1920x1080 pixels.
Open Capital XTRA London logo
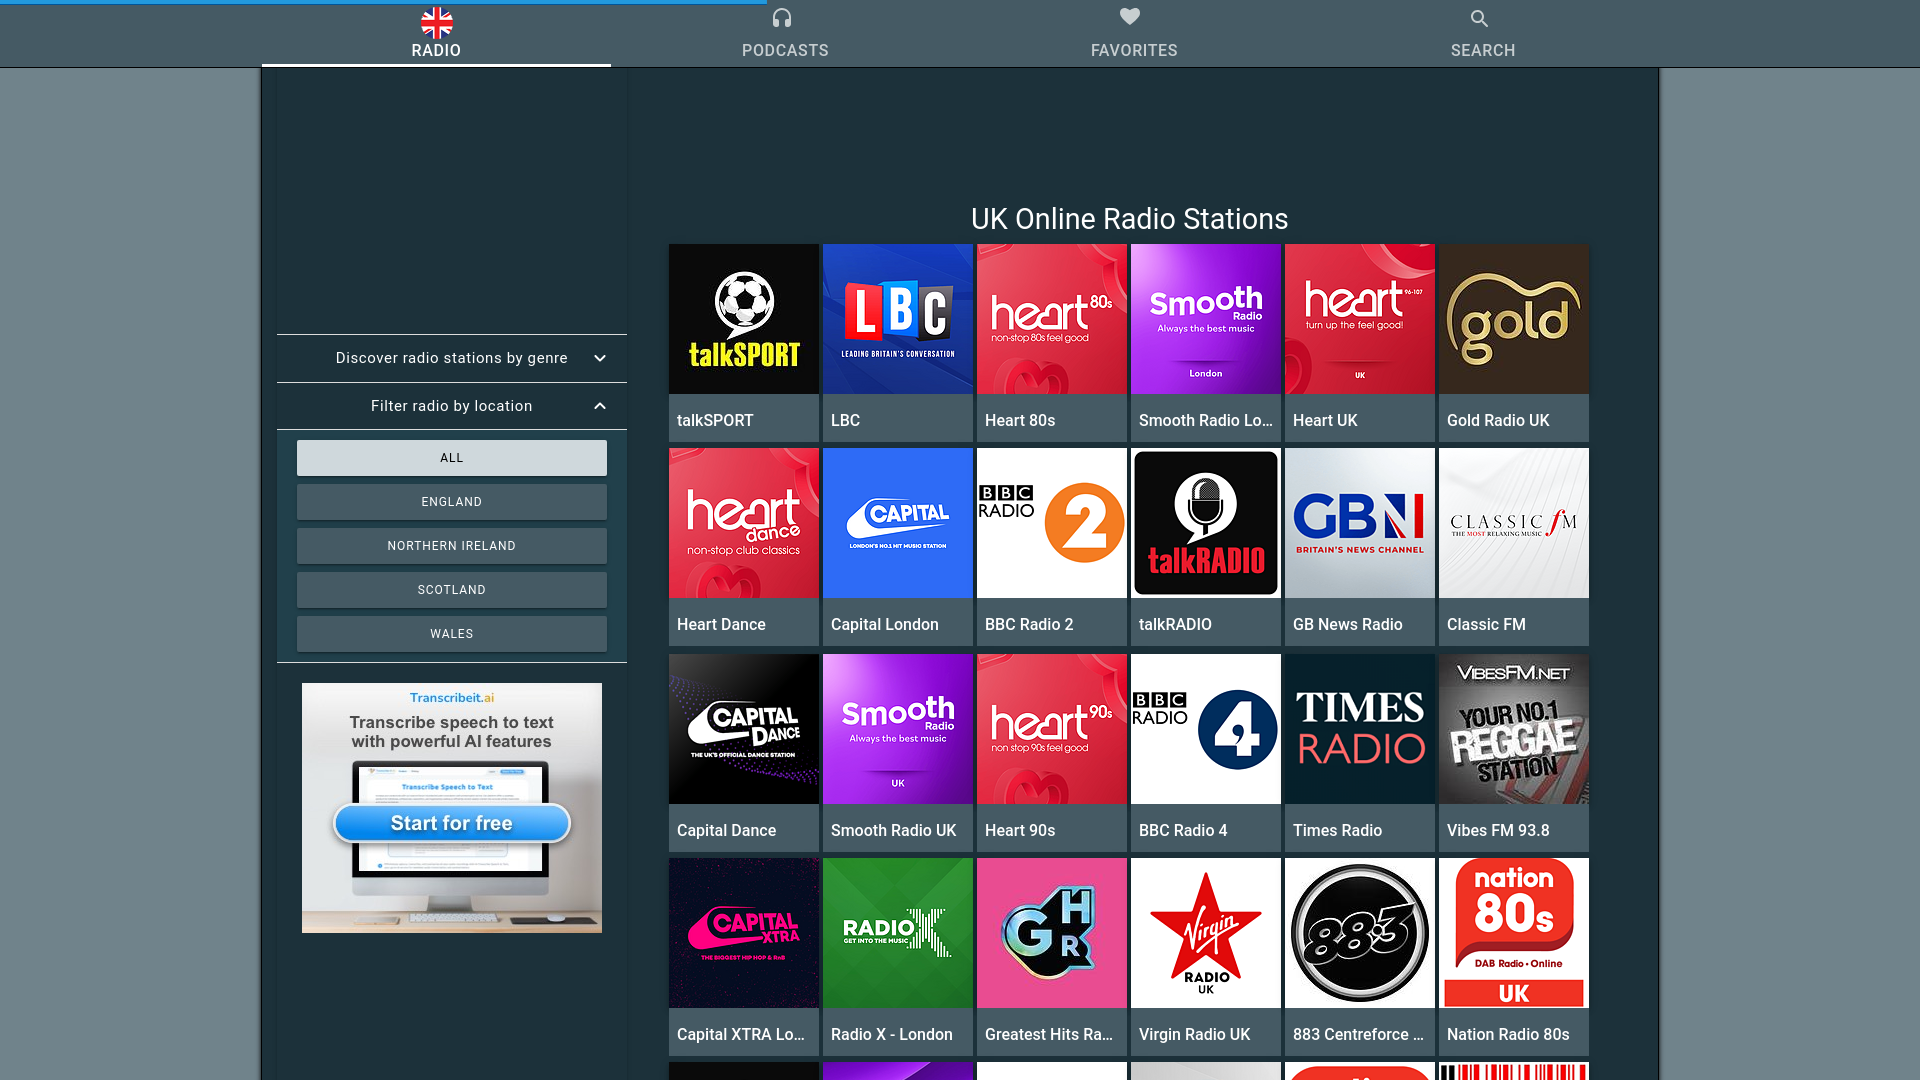[x=744, y=933]
